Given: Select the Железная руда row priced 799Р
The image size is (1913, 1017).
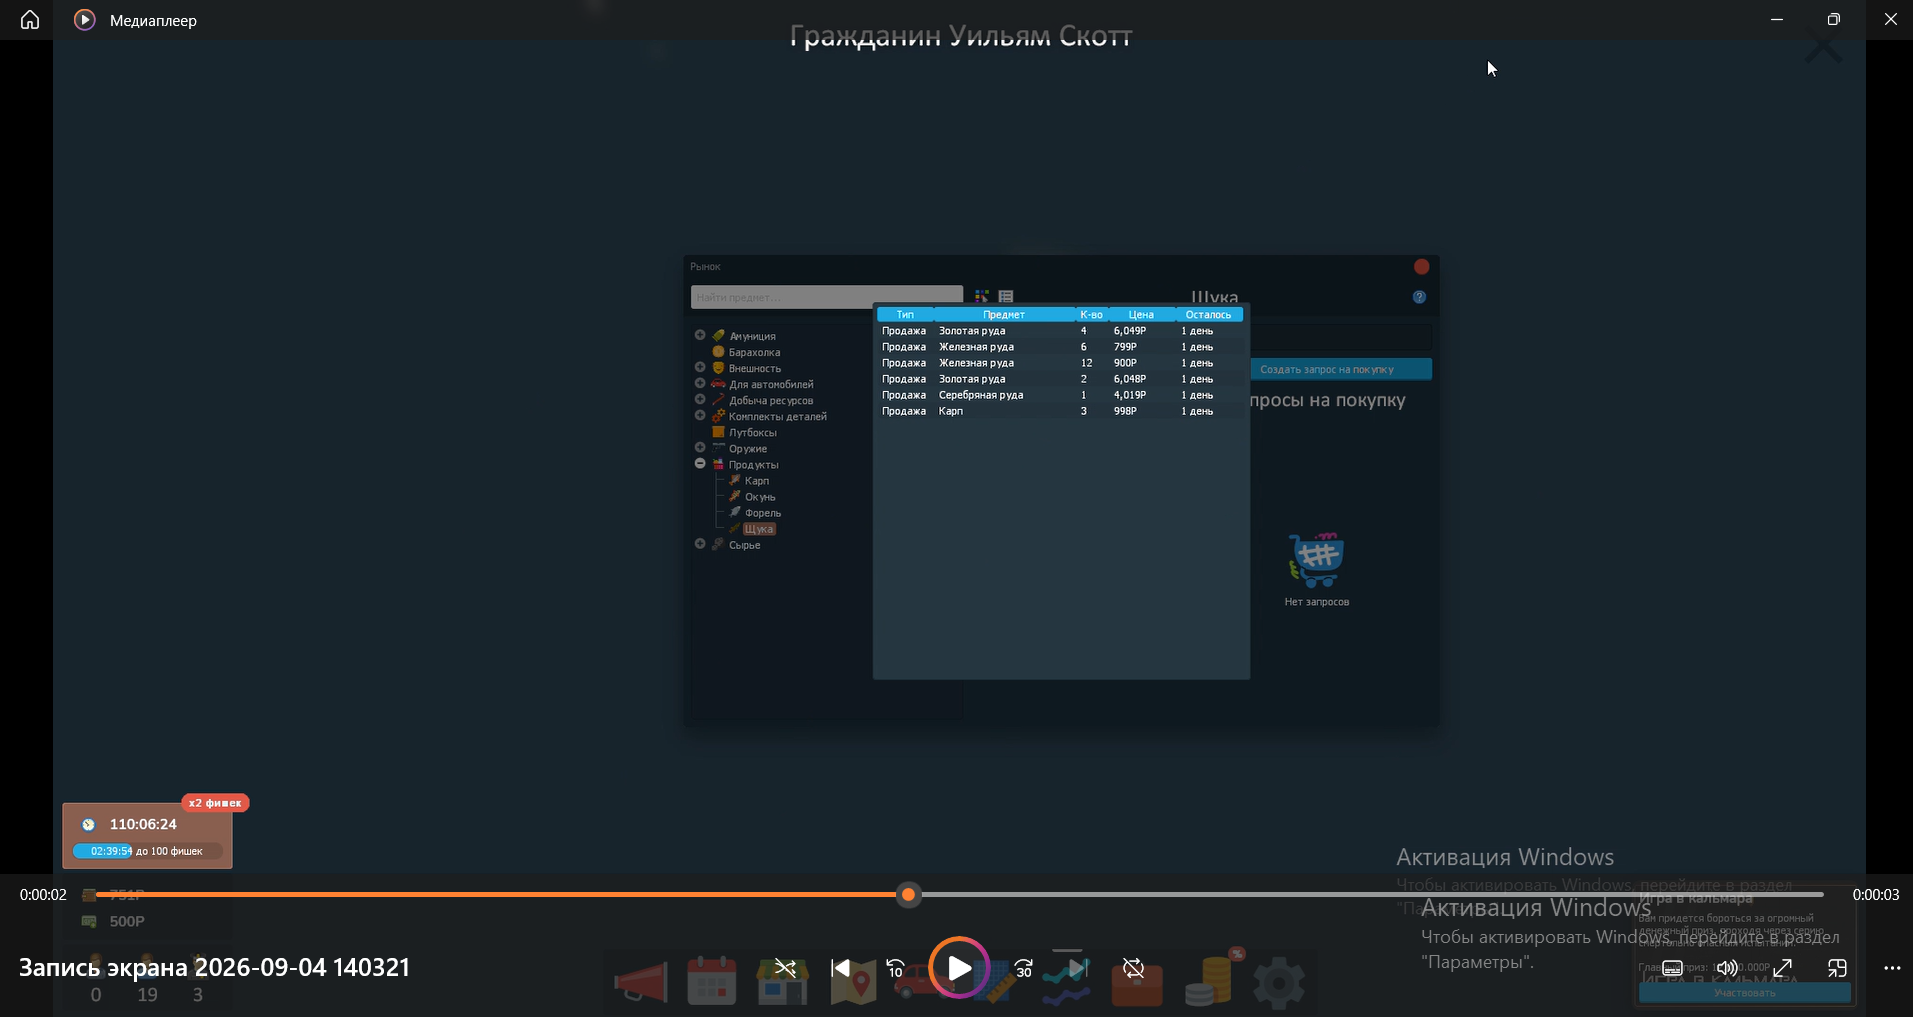Looking at the screenshot, I should (x=1060, y=347).
